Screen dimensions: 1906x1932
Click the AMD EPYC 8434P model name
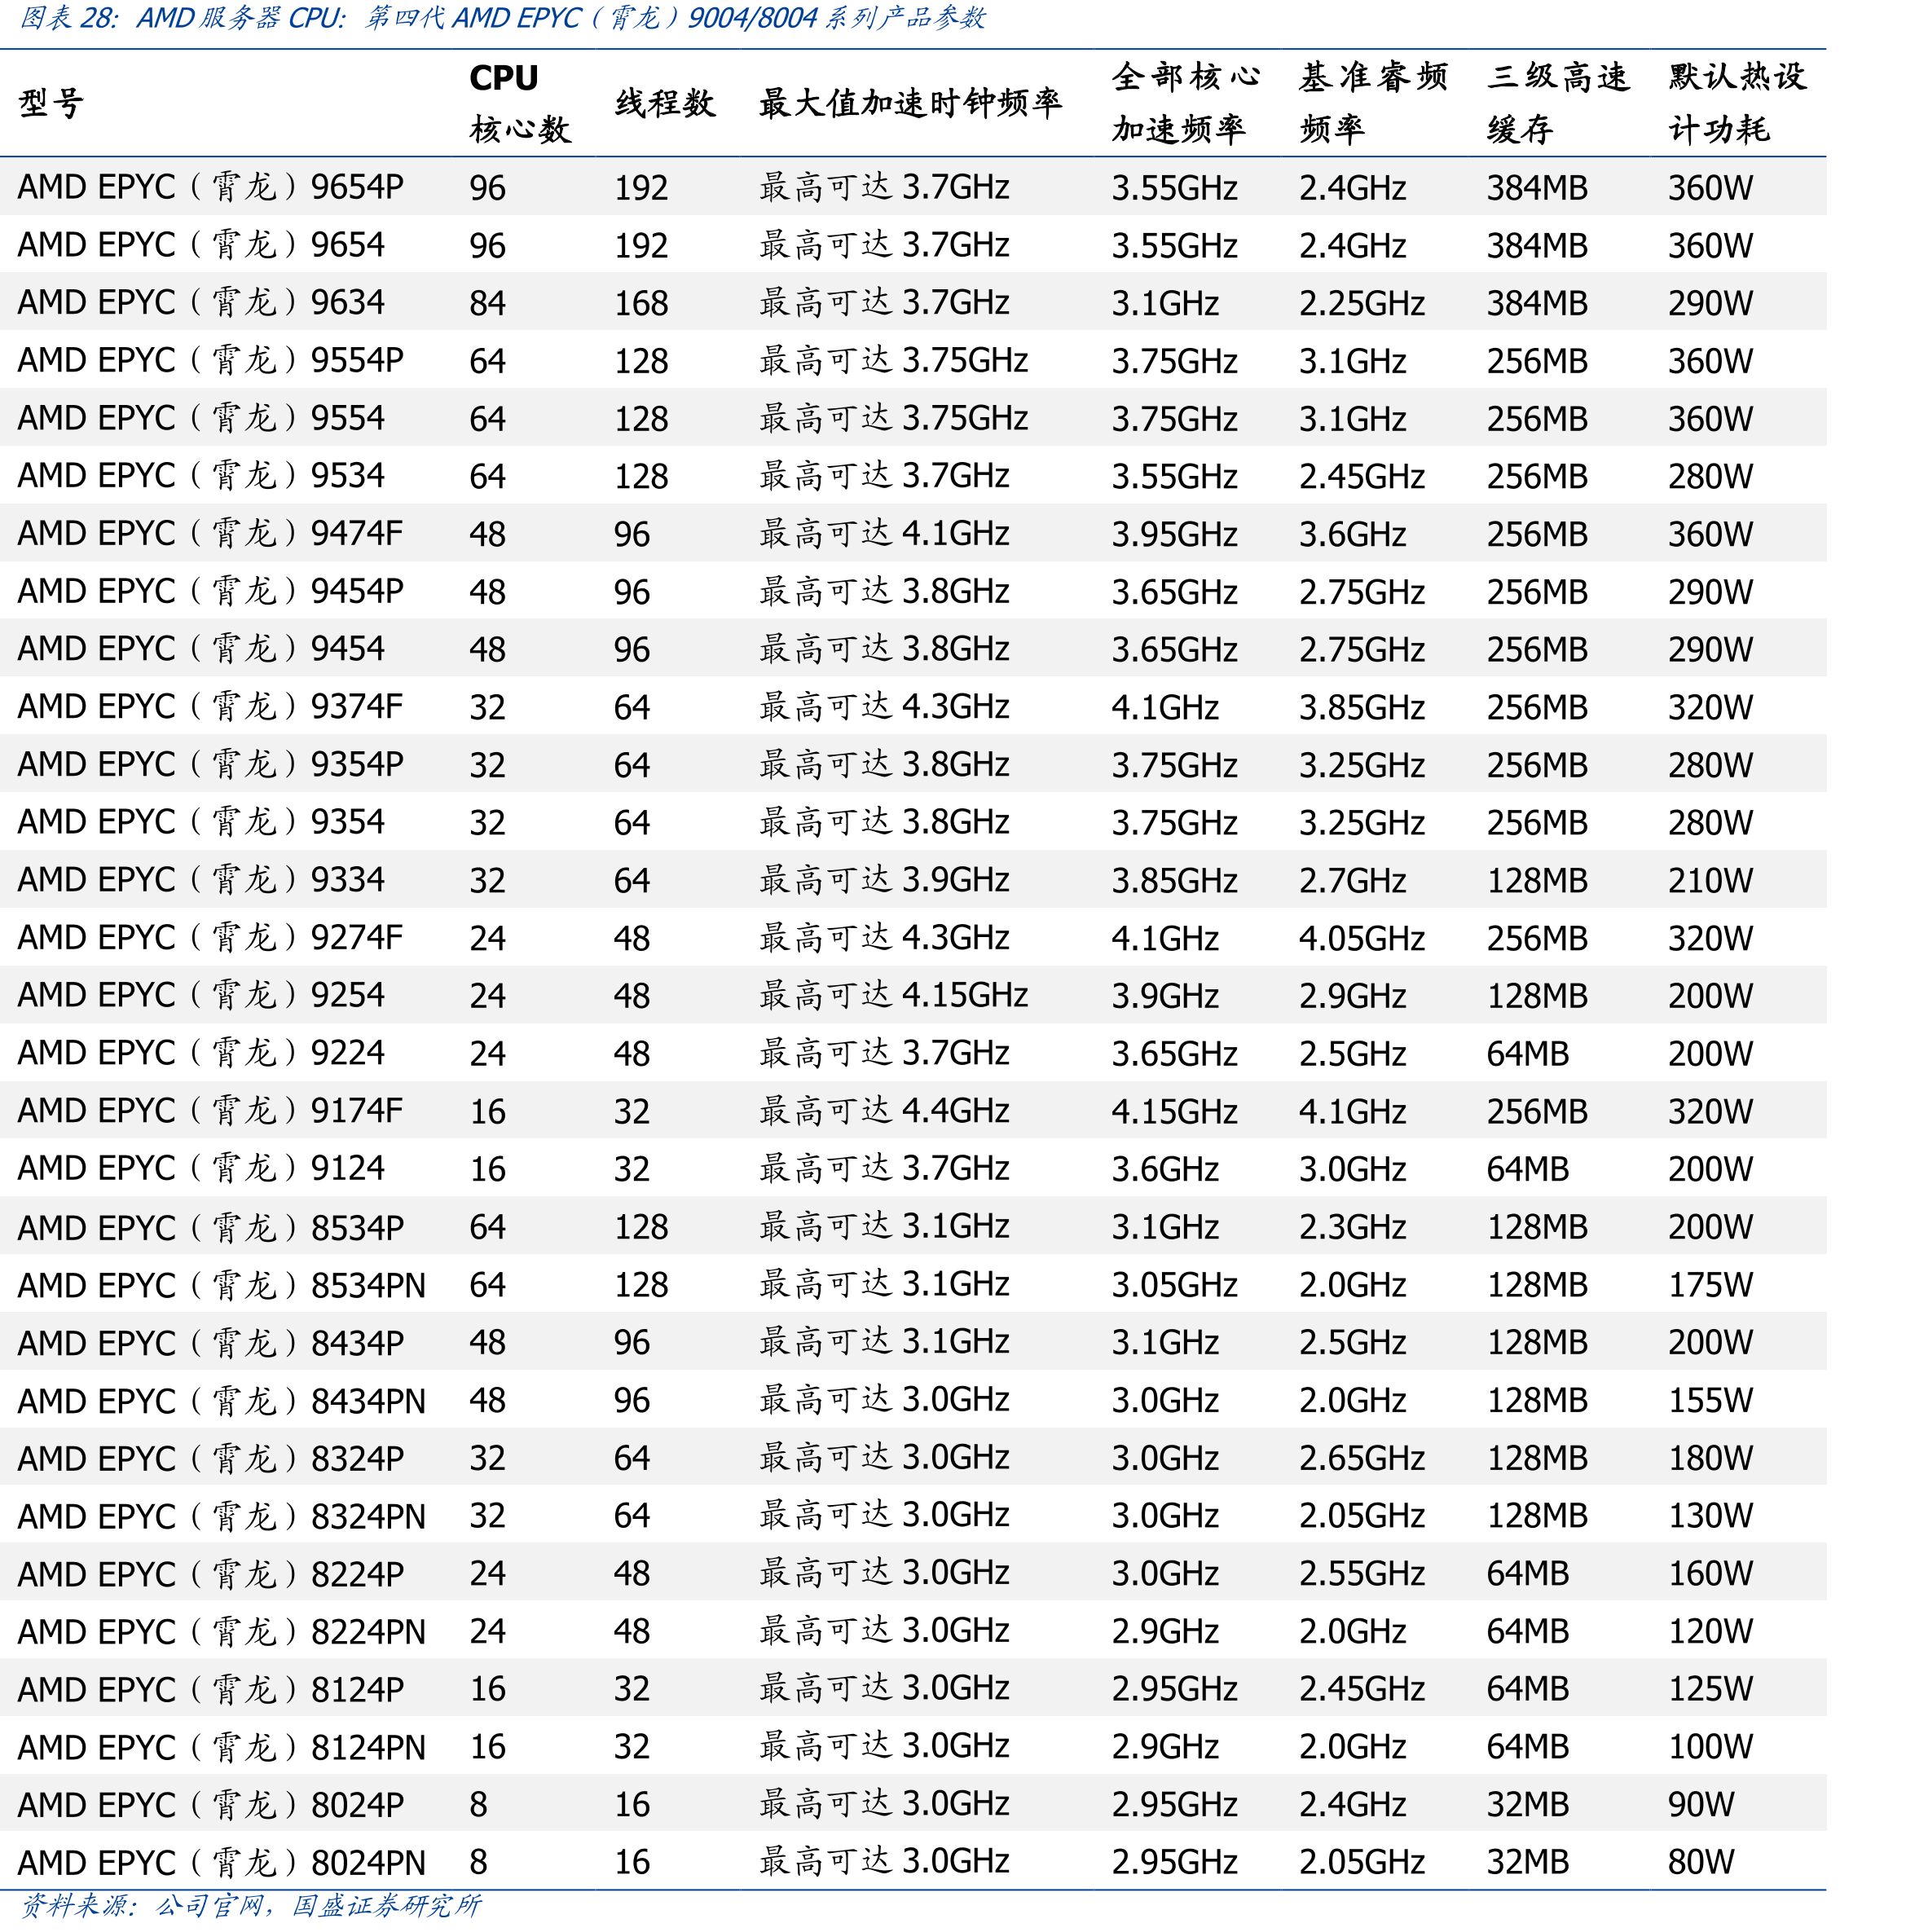211,1342
